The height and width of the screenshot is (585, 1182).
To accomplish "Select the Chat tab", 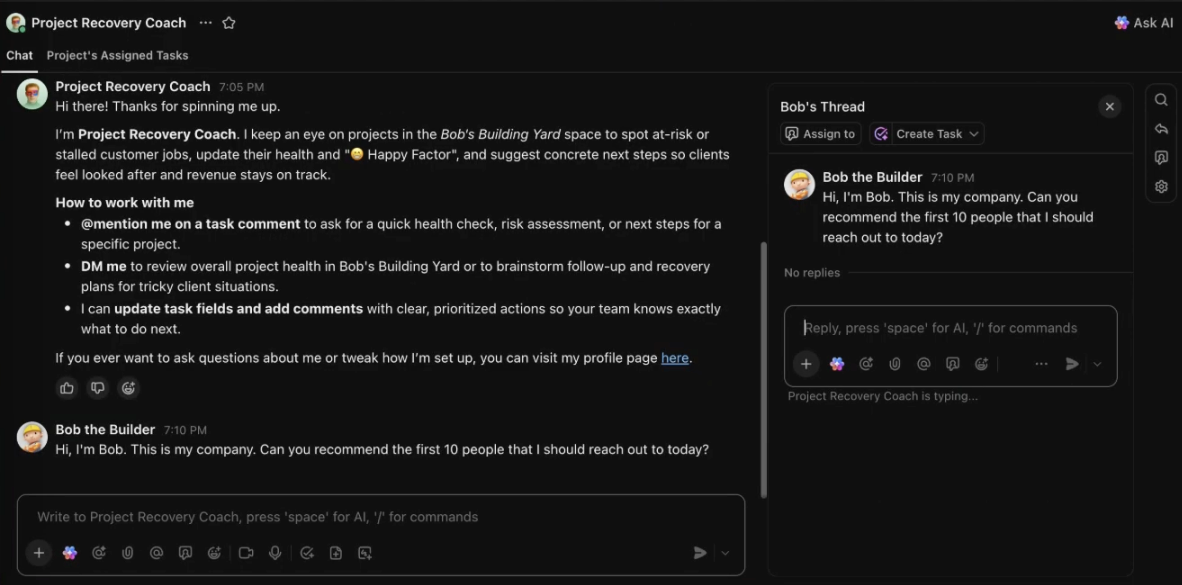I will (19, 56).
